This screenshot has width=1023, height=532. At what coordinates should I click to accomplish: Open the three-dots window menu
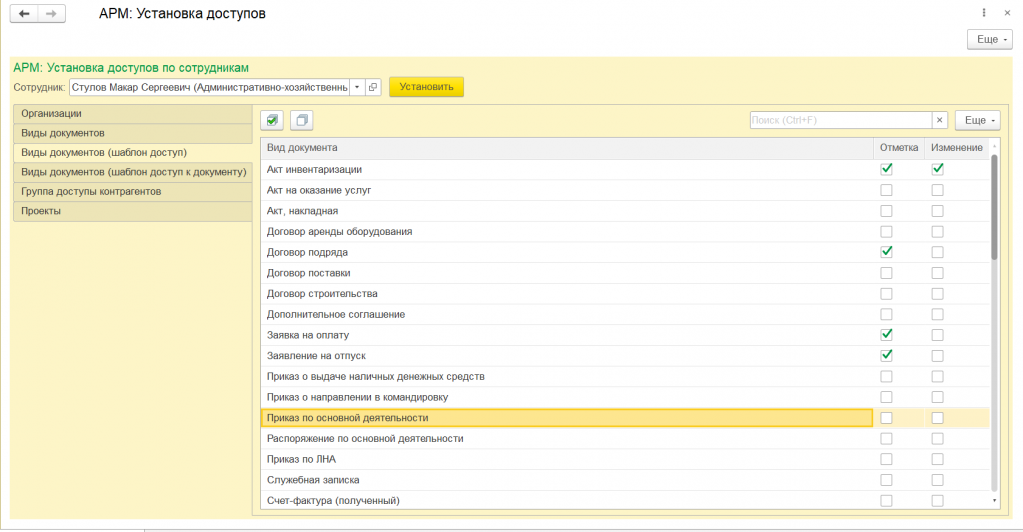[x=984, y=13]
